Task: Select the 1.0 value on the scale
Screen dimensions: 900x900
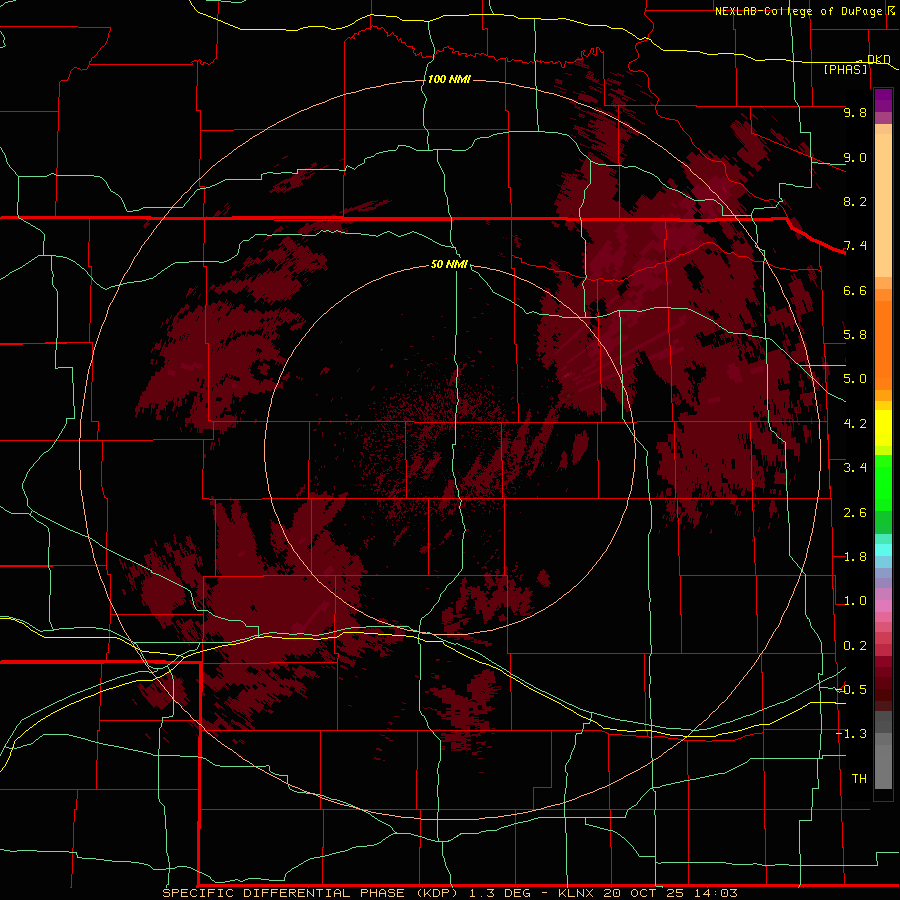Action: tap(855, 601)
